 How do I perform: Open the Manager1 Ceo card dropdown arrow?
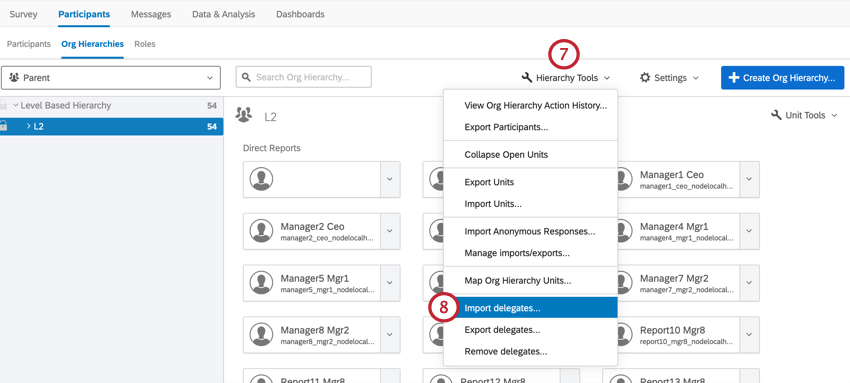pos(749,179)
